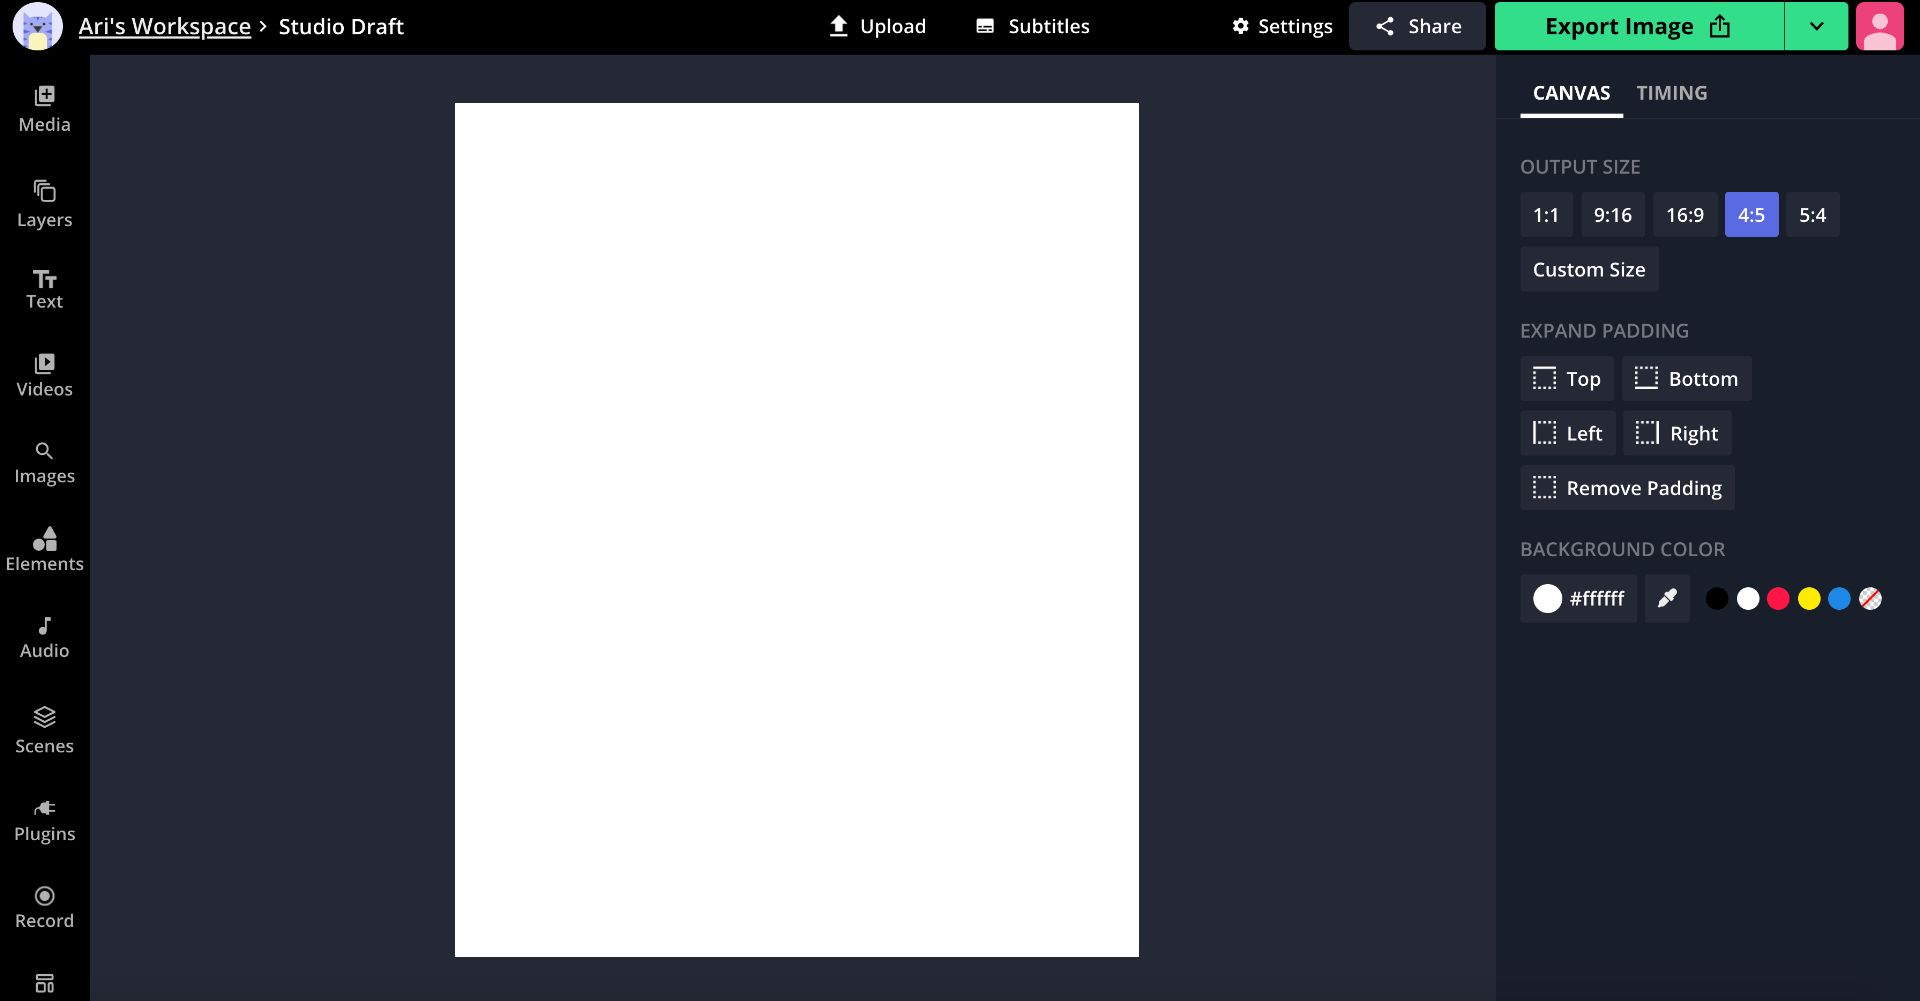This screenshot has height=1001, width=1920.
Task: Click the Remove Padding button
Action: click(1627, 488)
